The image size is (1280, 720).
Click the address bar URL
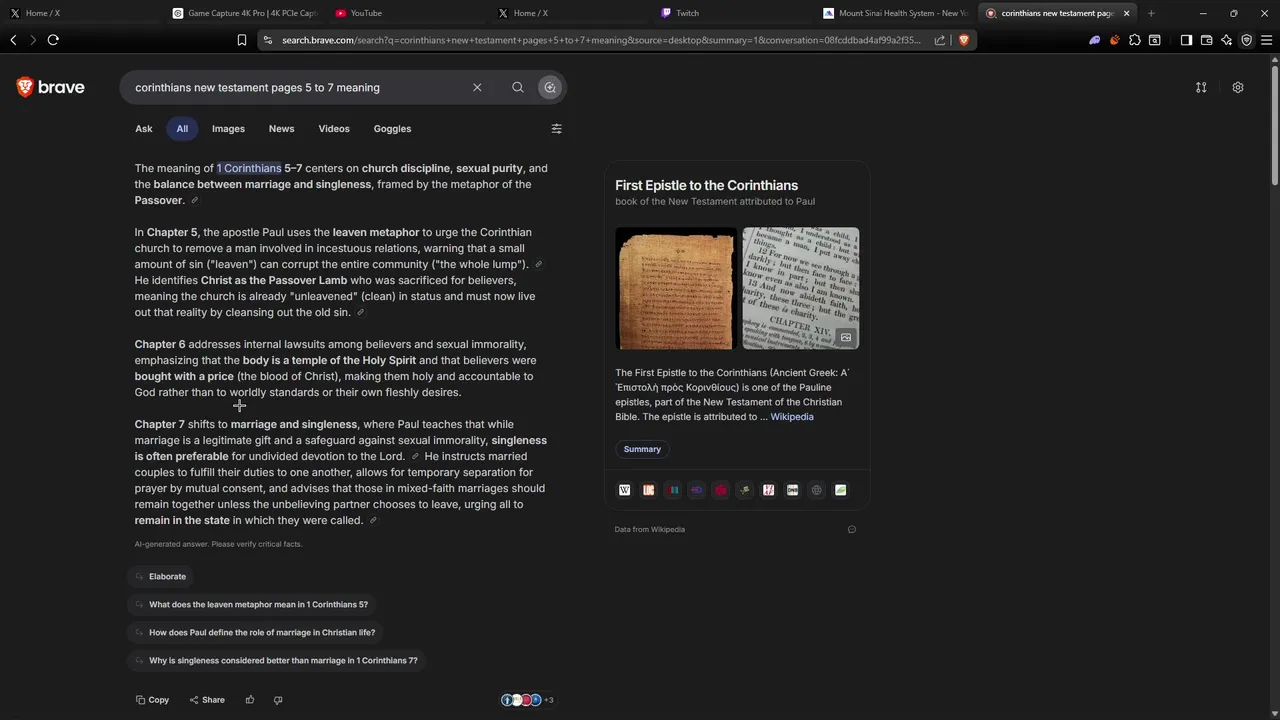[600, 40]
